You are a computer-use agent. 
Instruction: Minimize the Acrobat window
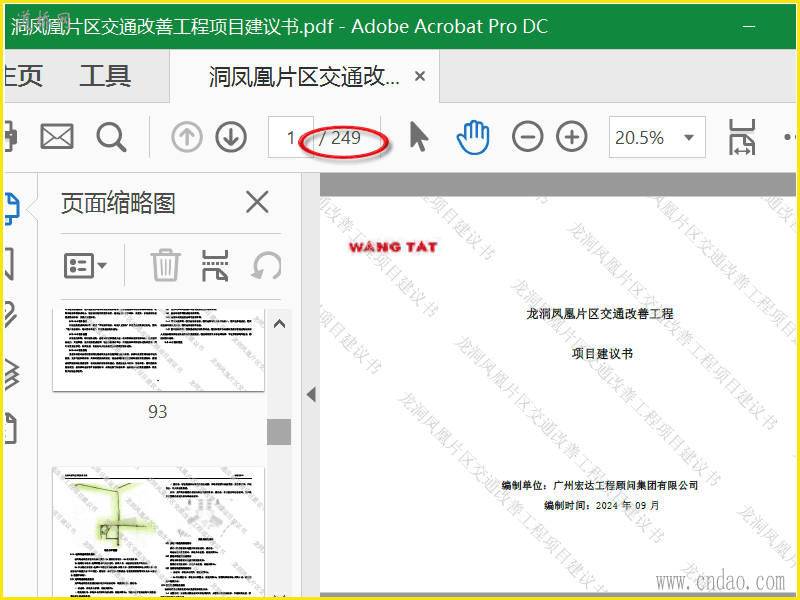[748, 26]
